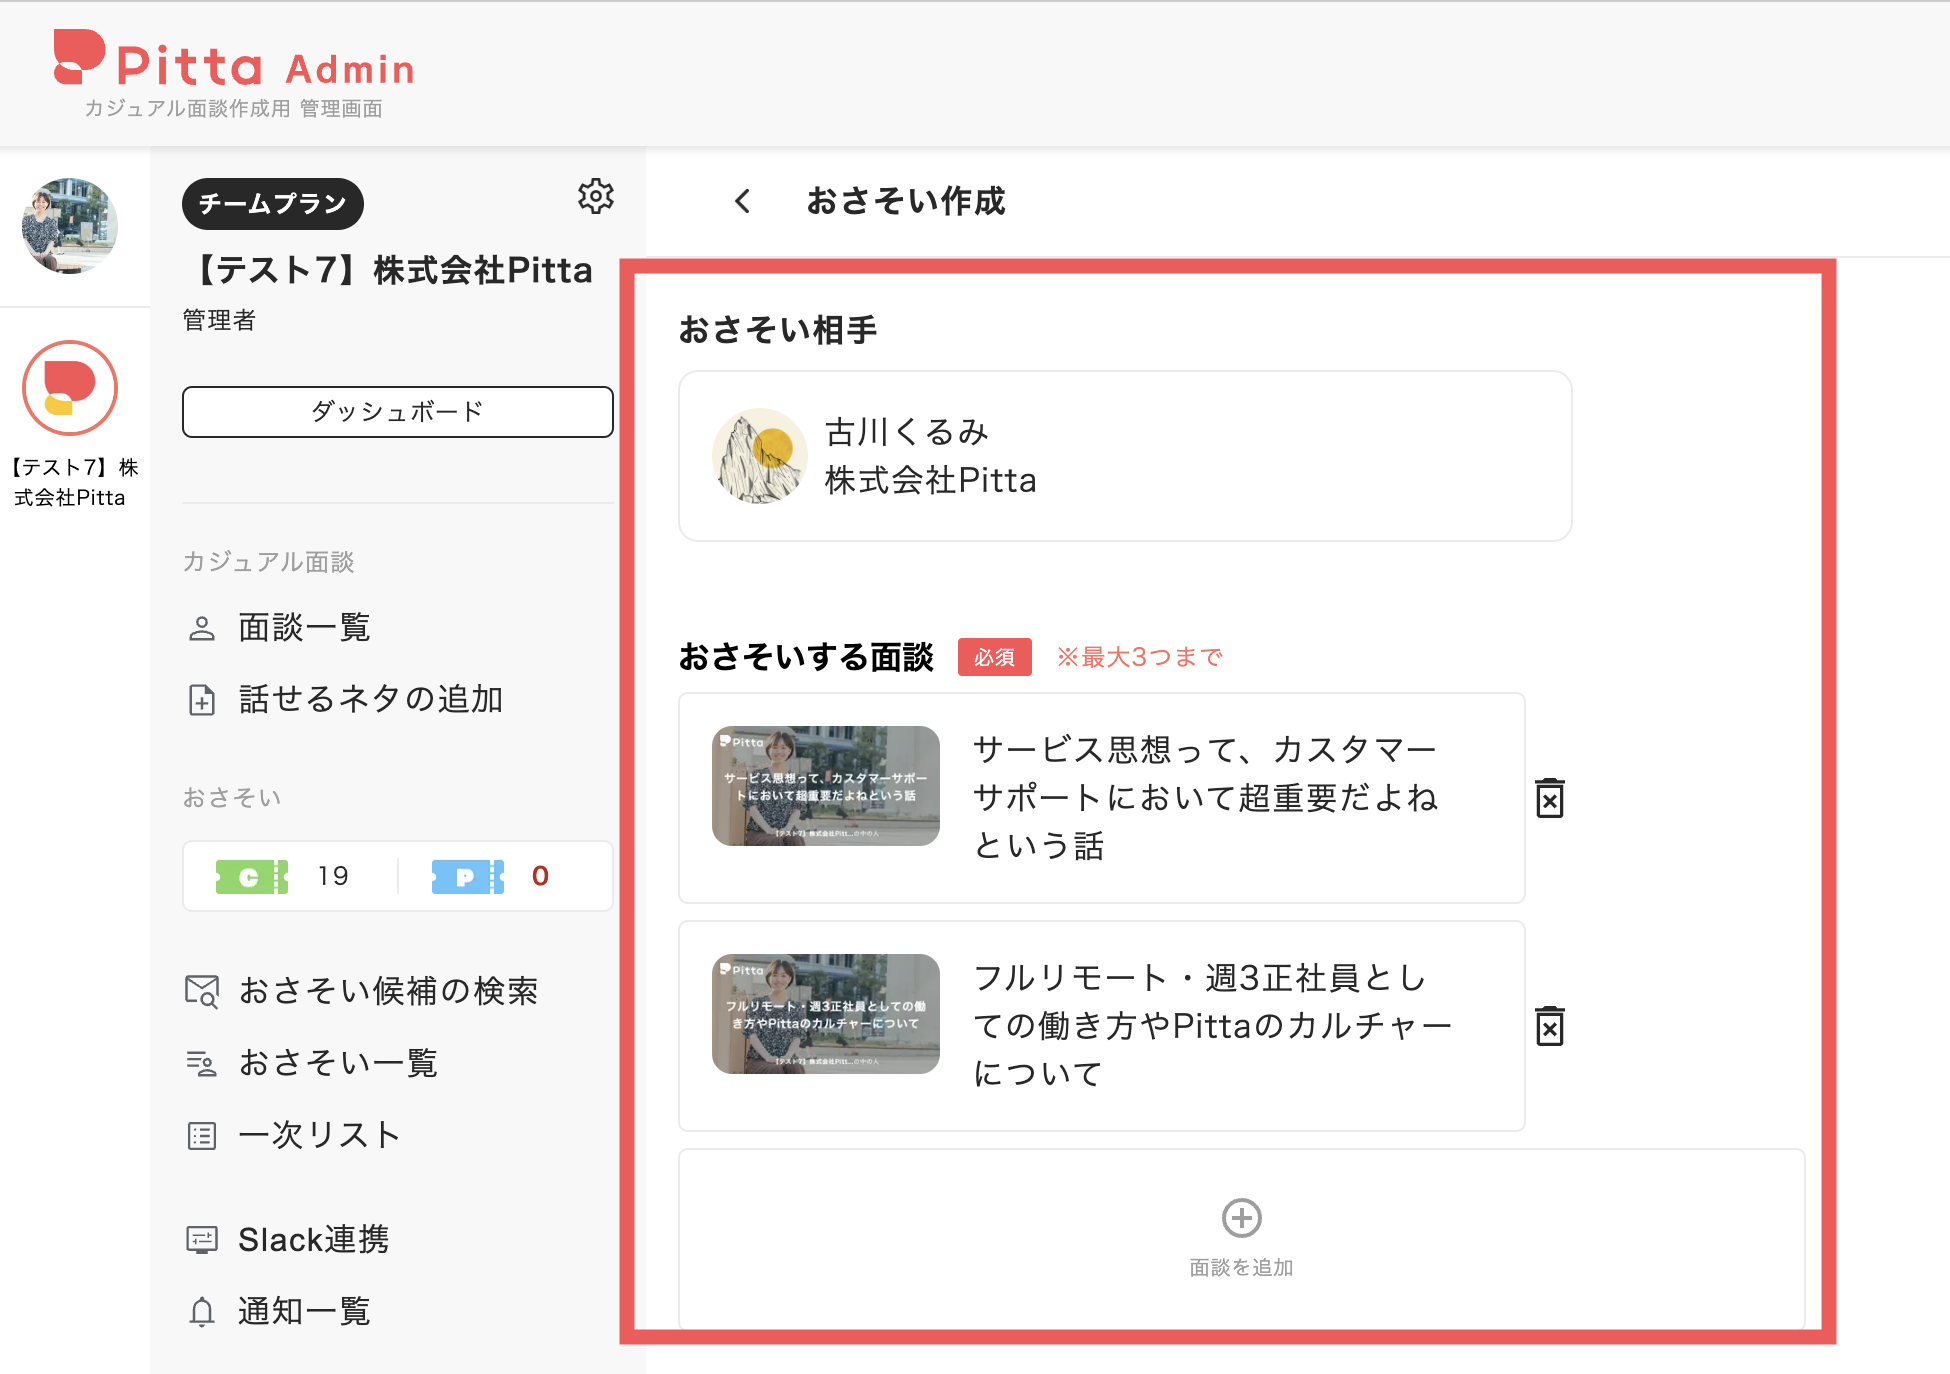Open 面談一覧 in the sidebar
The width and height of the screenshot is (1950, 1374).
[304, 627]
